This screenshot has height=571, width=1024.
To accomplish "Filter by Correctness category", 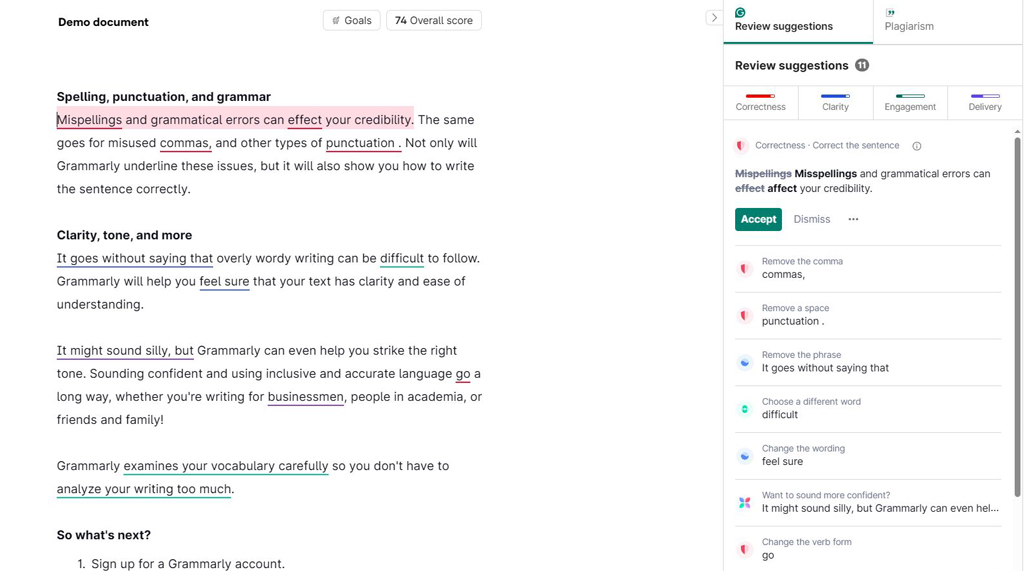I will click(x=761, y=103).
